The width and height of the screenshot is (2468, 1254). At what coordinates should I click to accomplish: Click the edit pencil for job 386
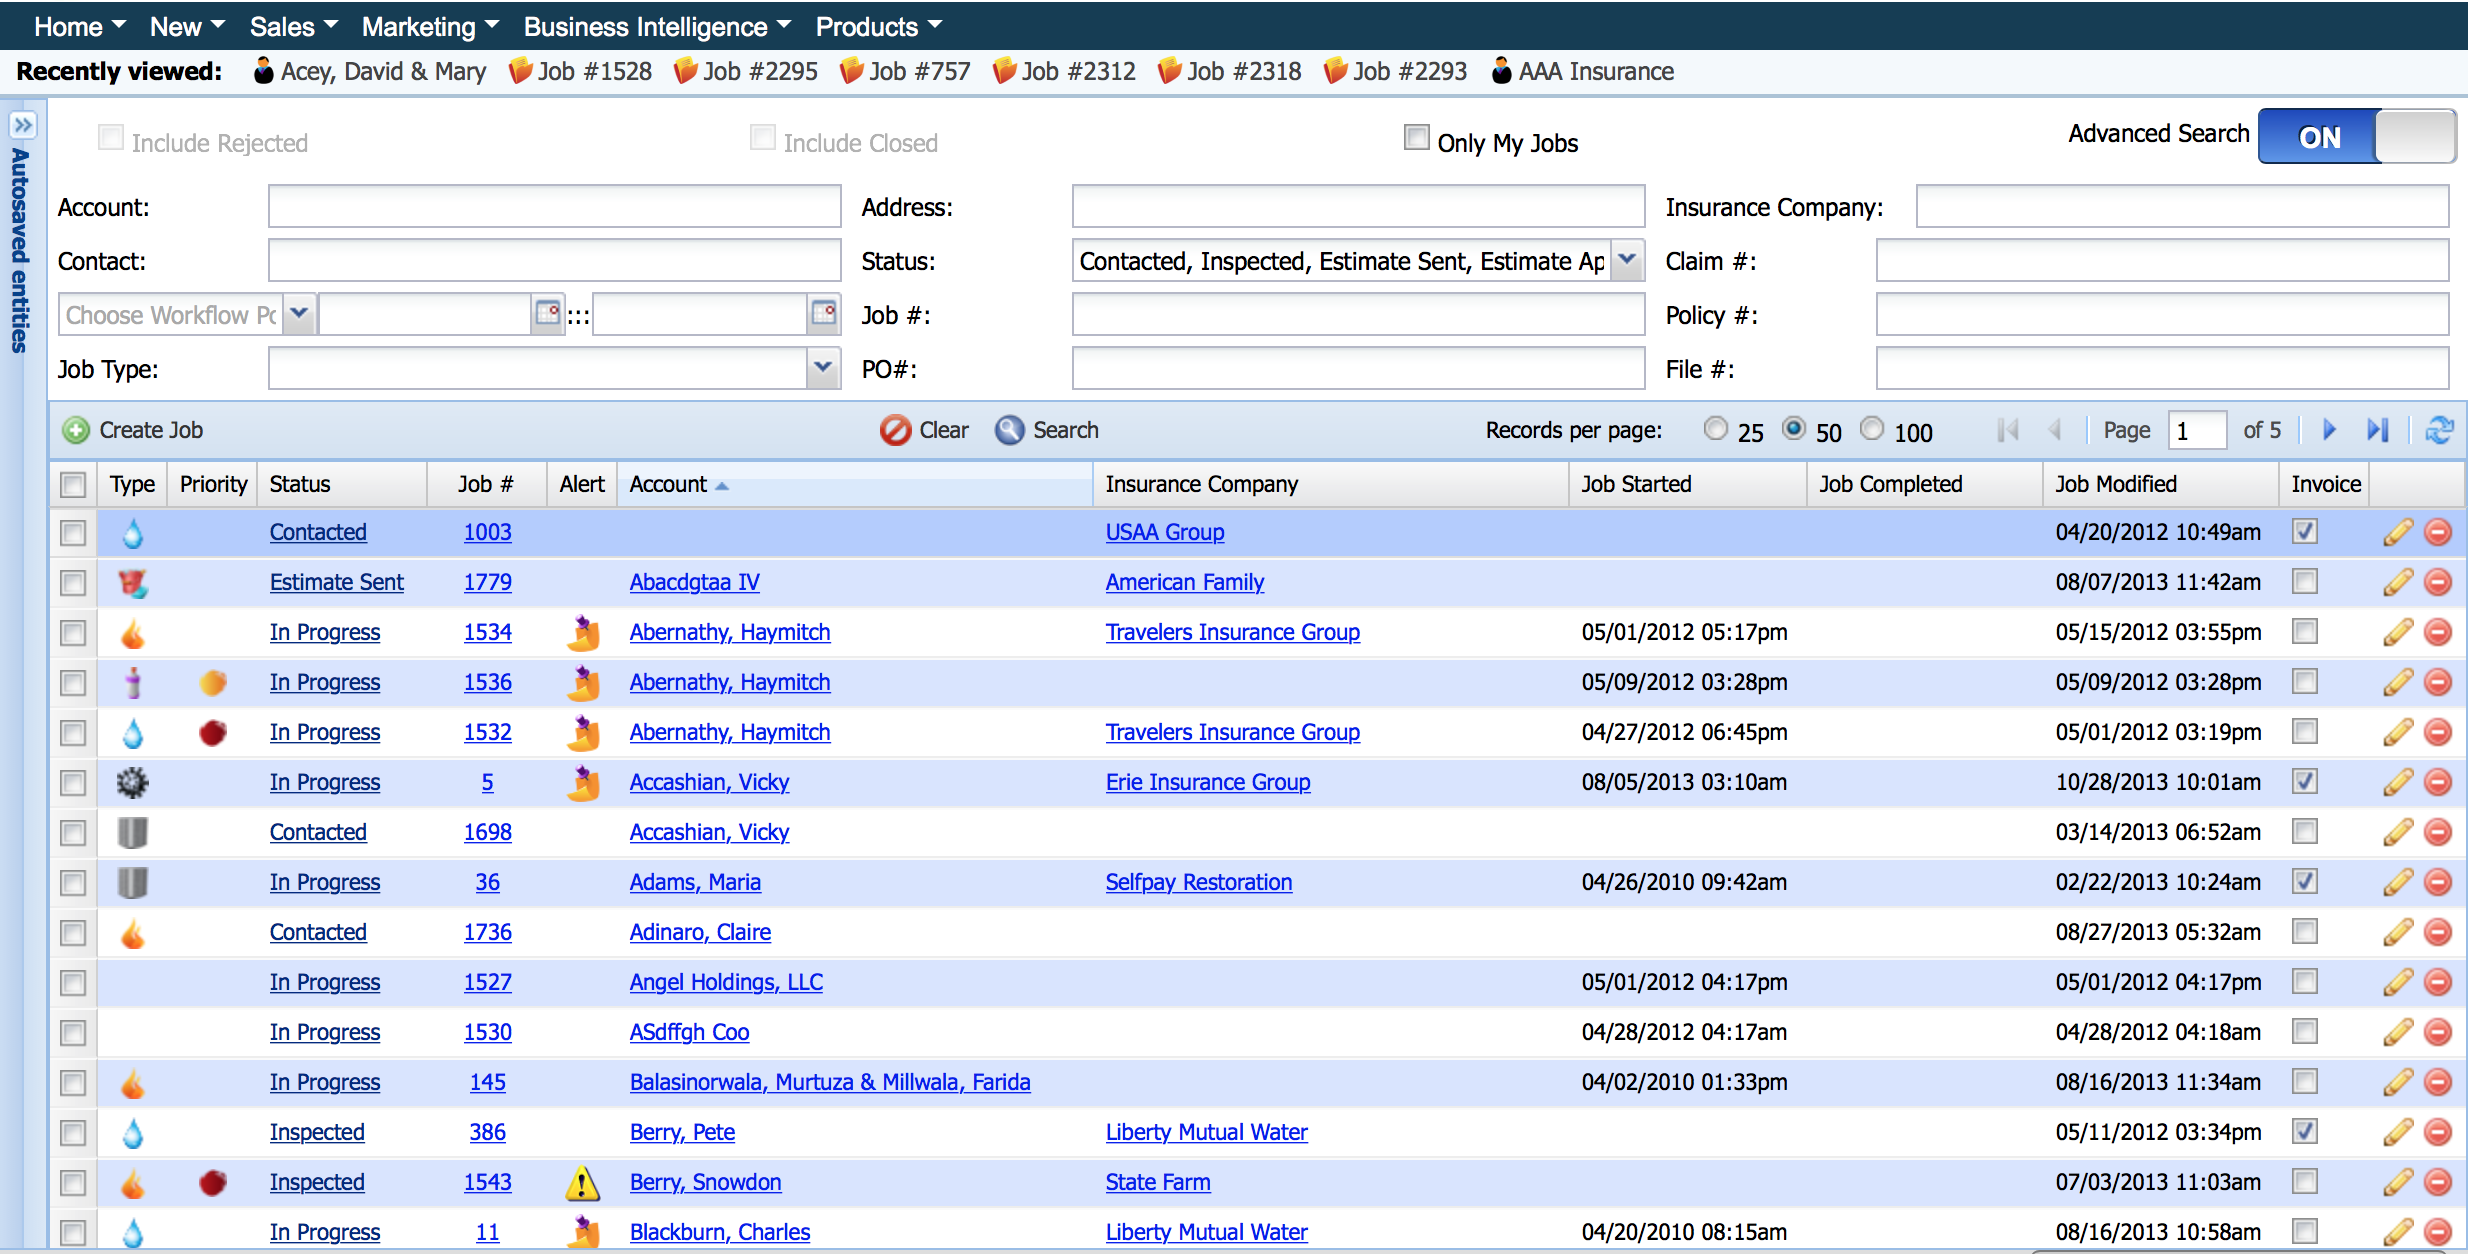pos(2397,1132)
